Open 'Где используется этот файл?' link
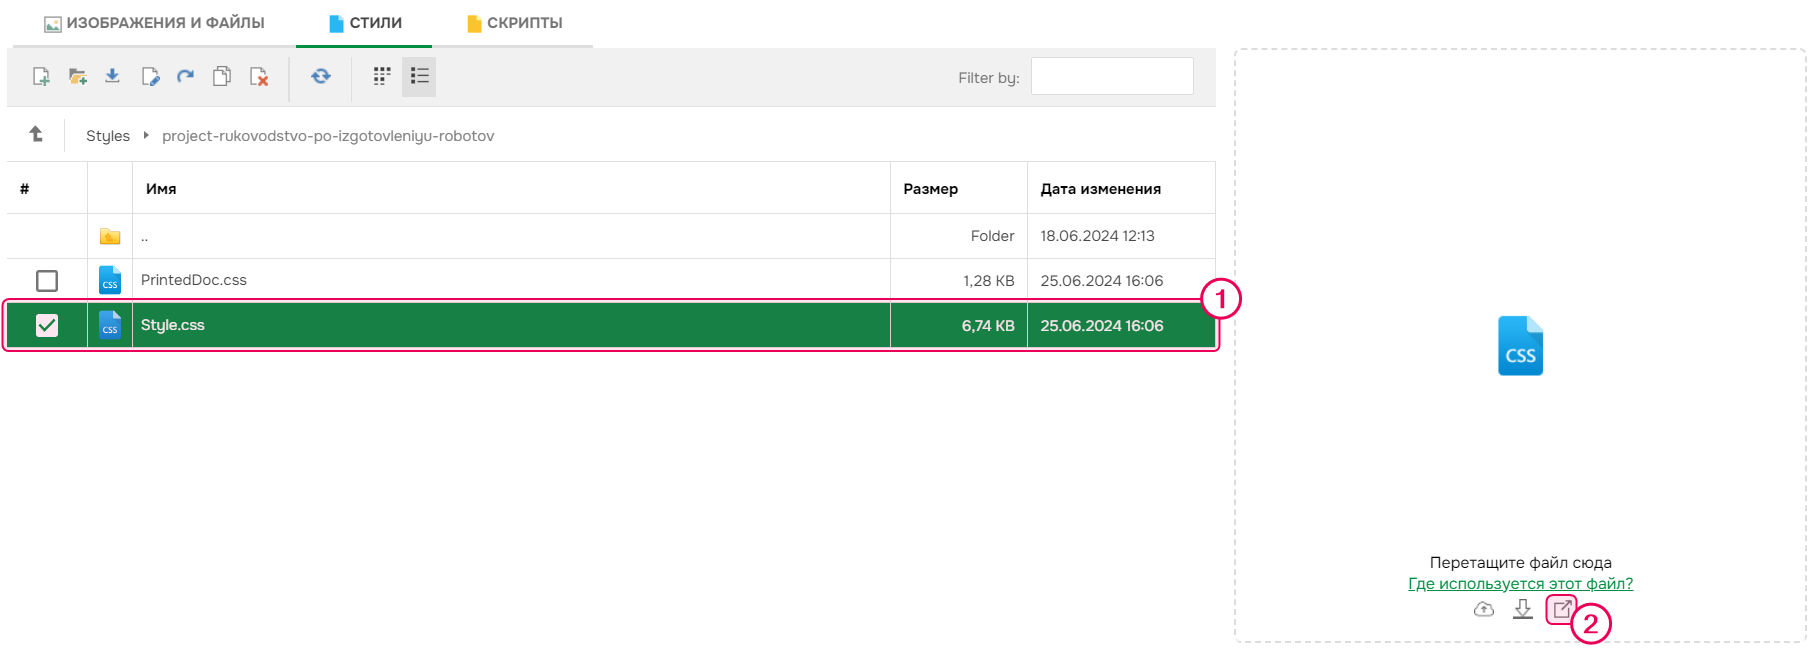The image size is (1817, 652). [x=1520, y=584]
